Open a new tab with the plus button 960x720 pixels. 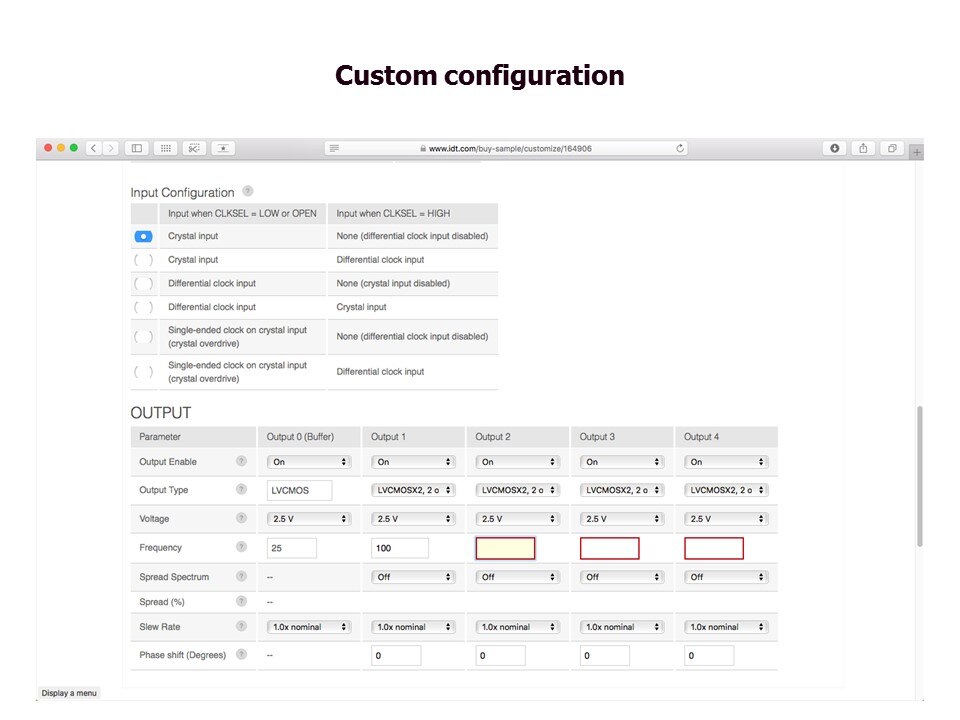coord(917,150)
